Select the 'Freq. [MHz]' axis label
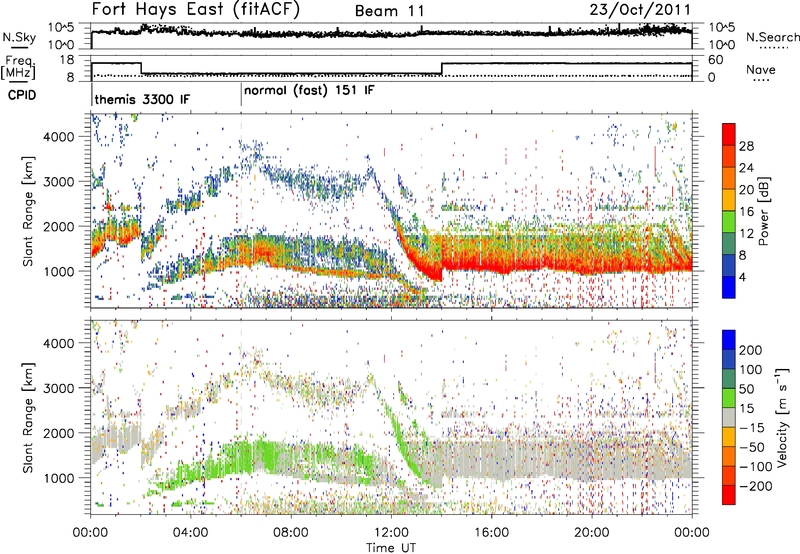This screenshot has width=800, height=554. pos(18,68)
